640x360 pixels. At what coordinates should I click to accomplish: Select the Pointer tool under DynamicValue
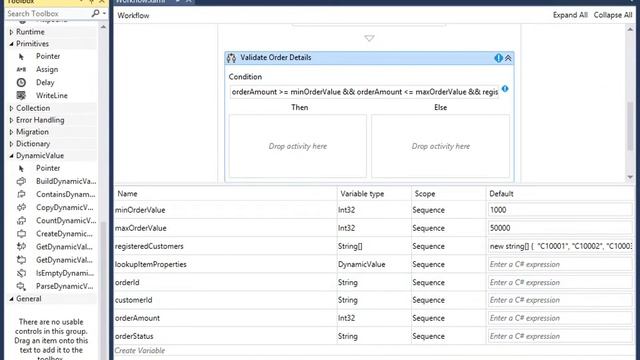click(x=21, y=169)
